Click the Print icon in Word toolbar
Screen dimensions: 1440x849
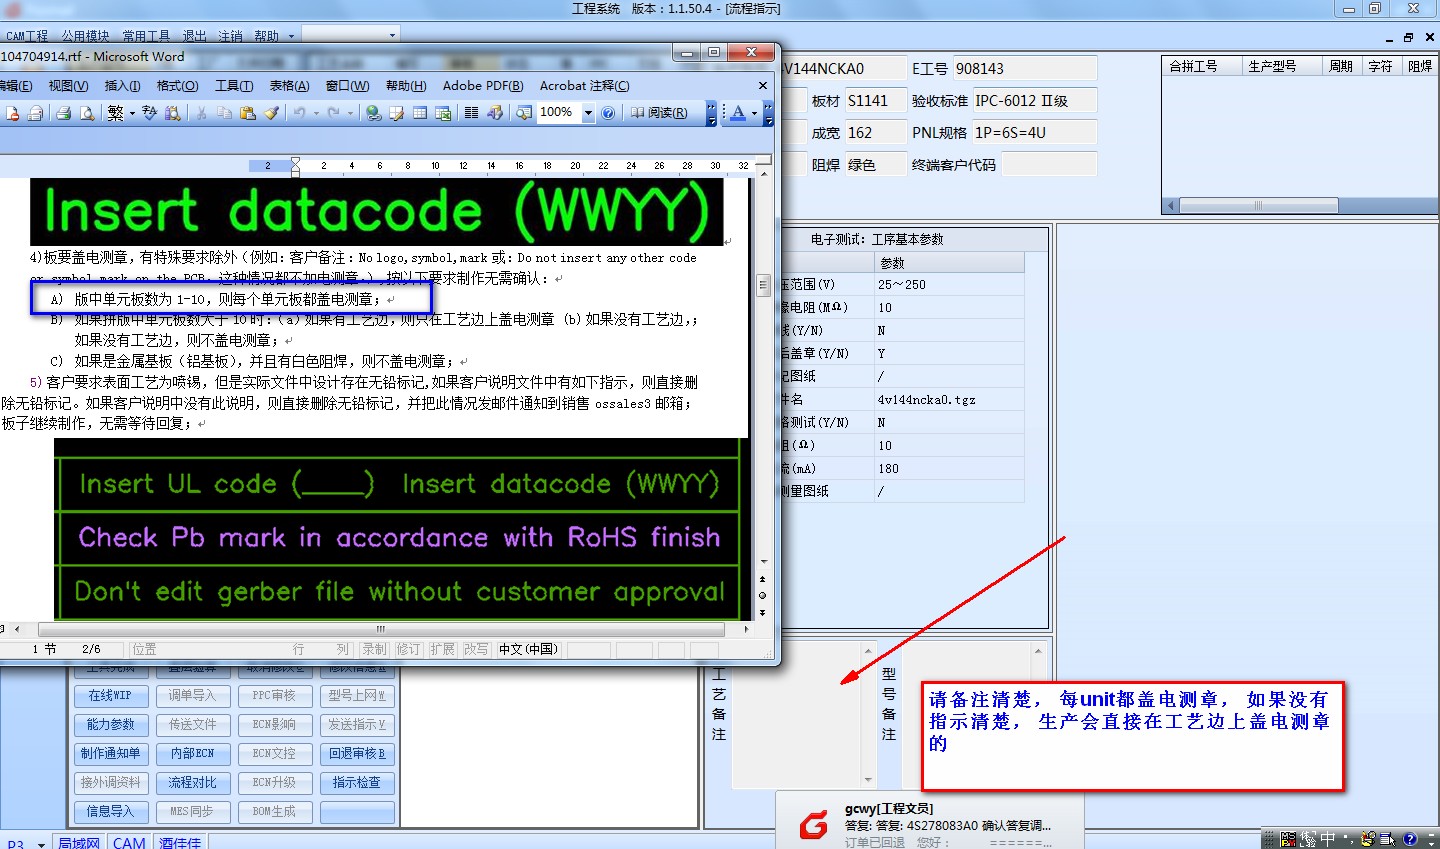coord(63,113)
